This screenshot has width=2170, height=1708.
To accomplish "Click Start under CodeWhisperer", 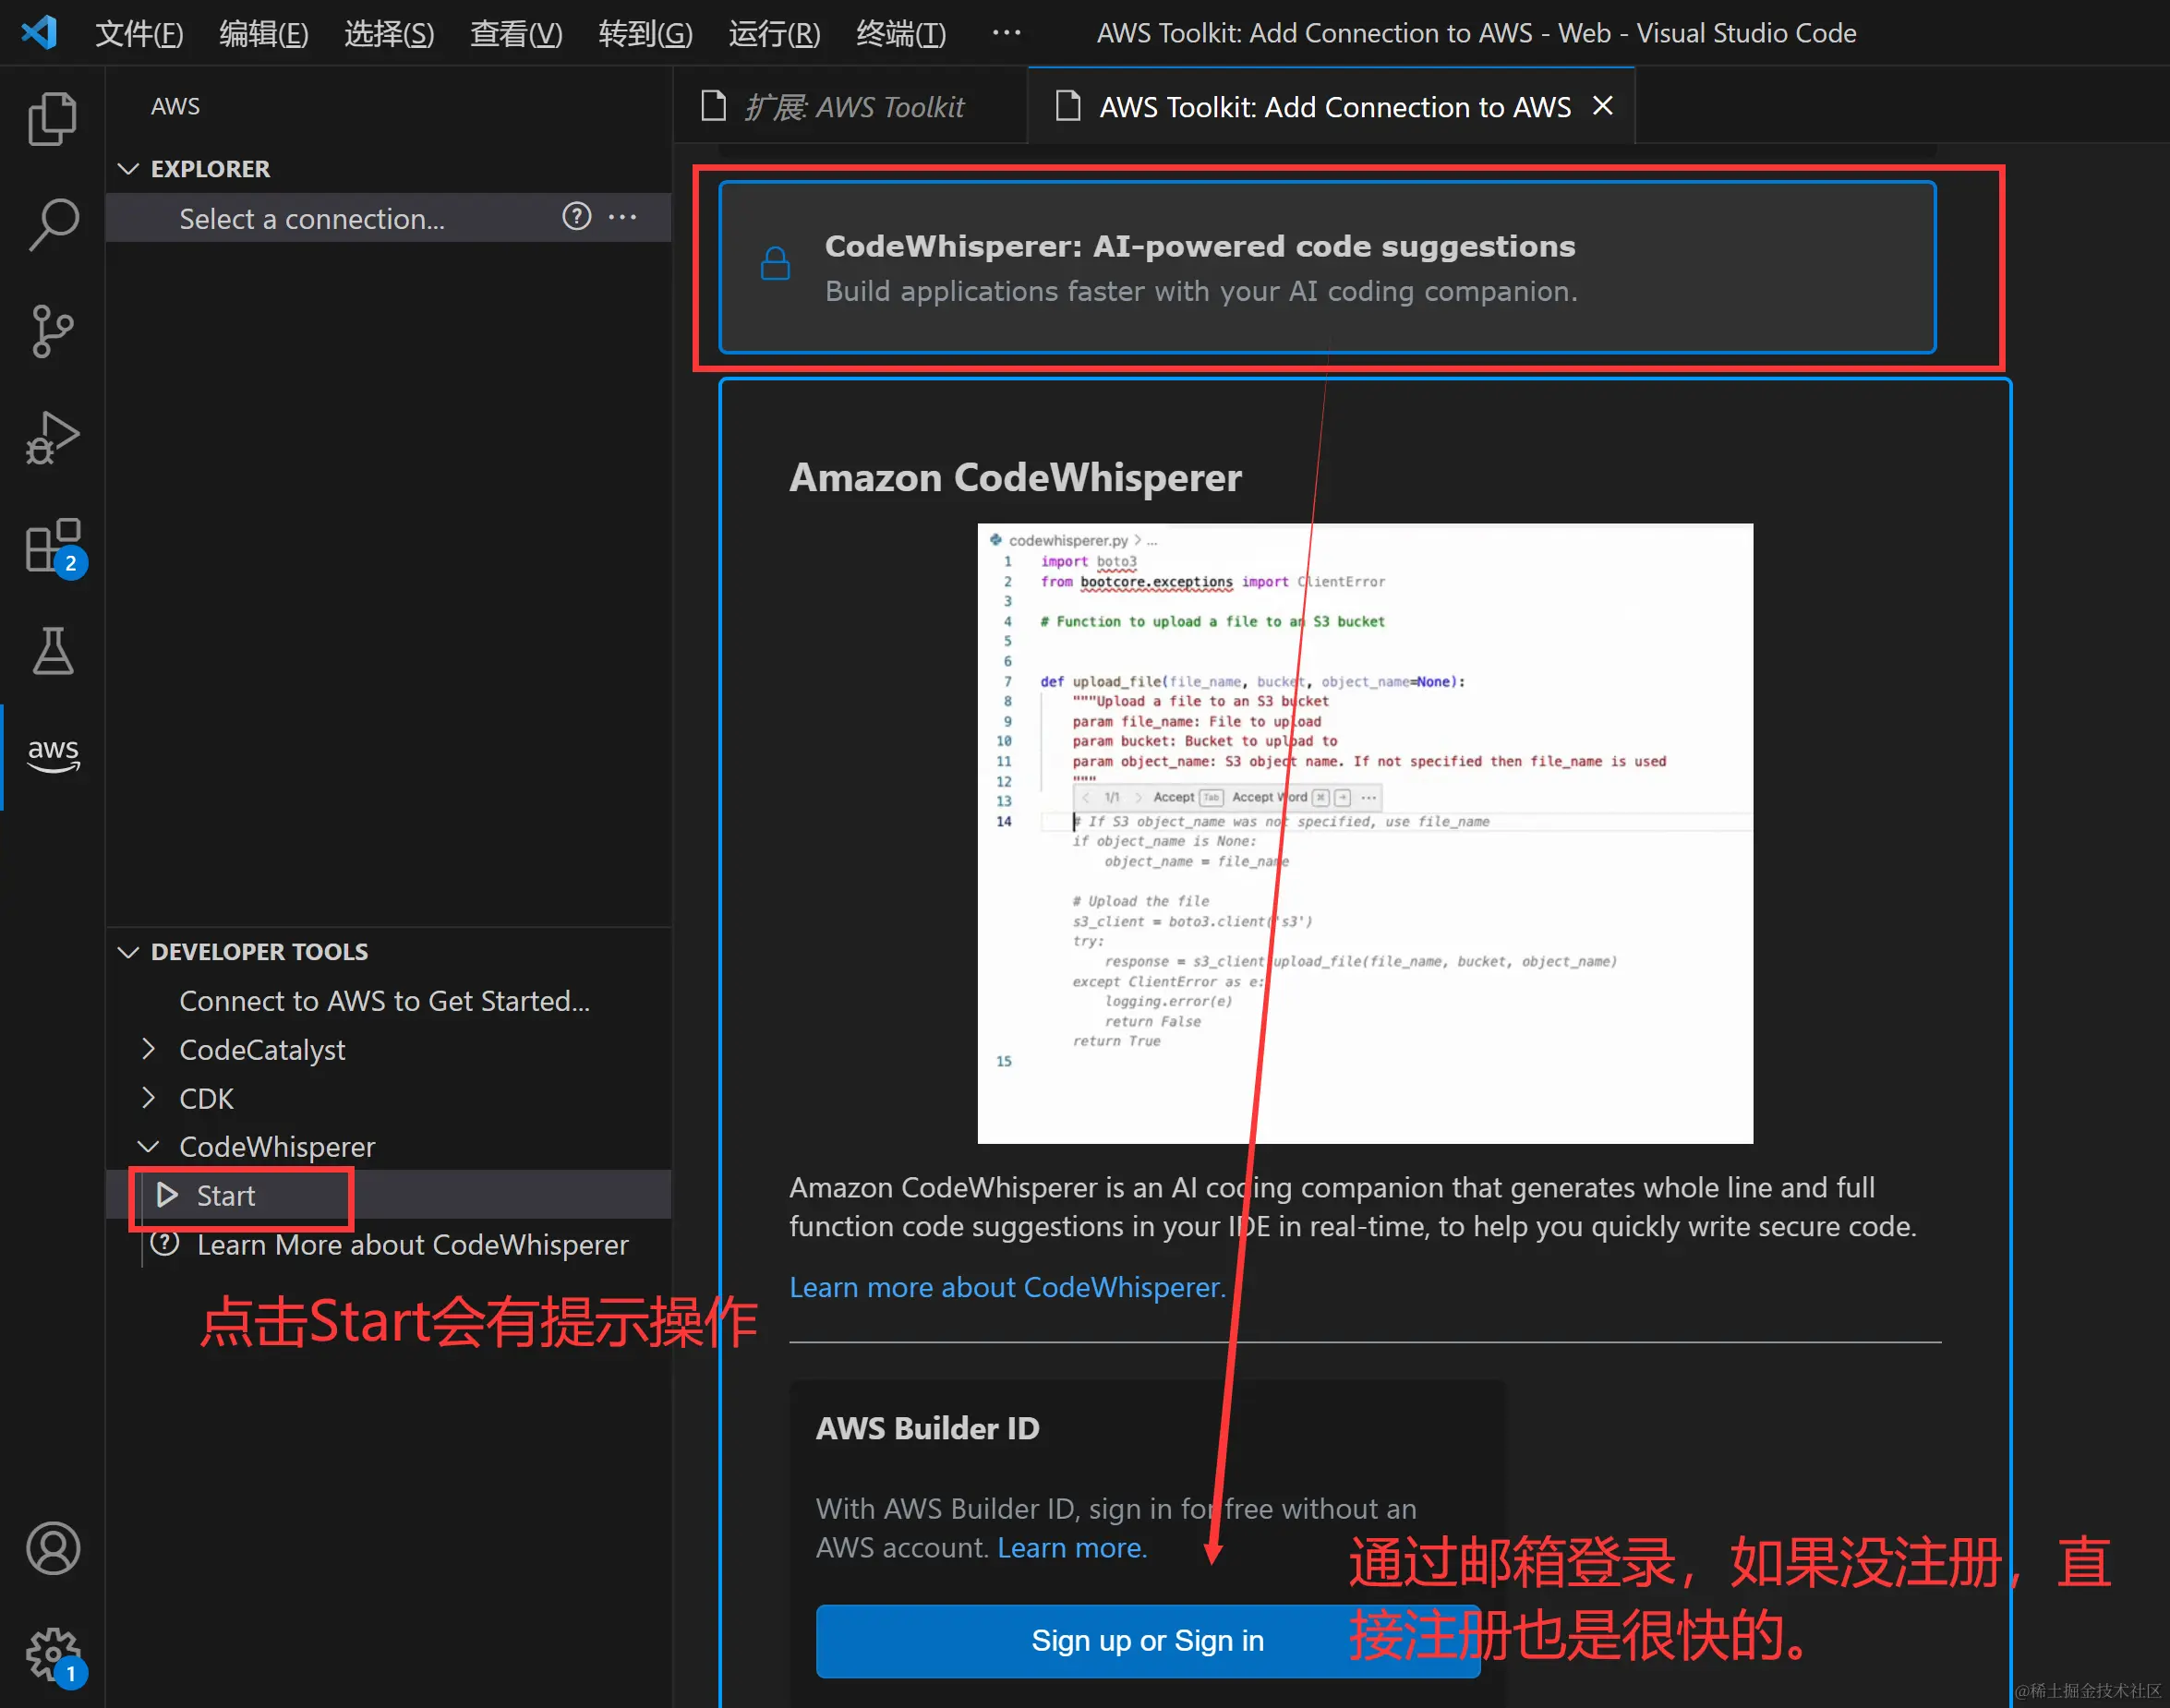I will [x=226, y=1196].
